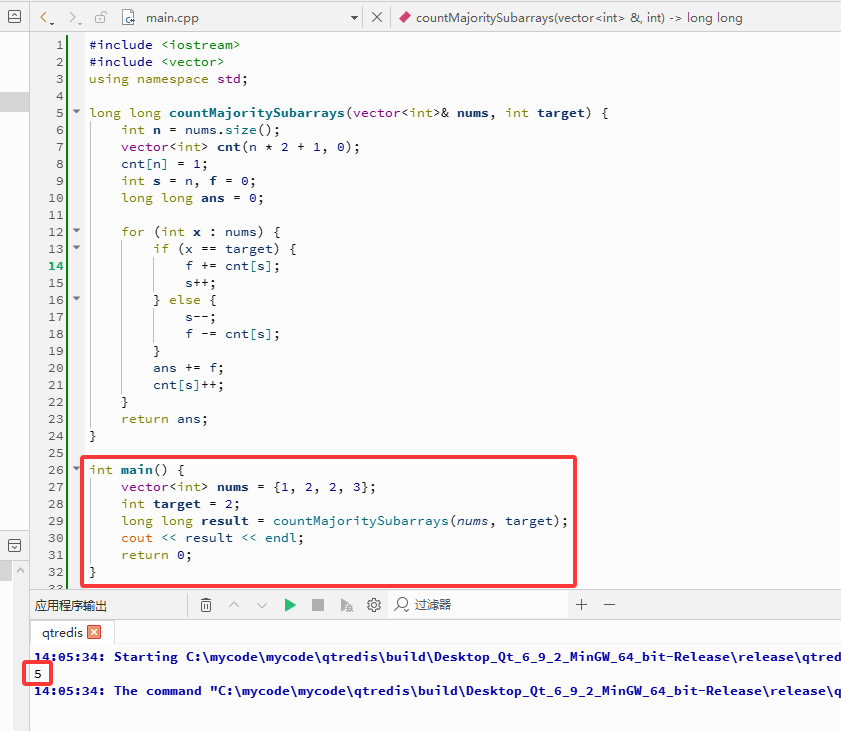Click the 过滤器 filter search field
841x731 pixels.
click(477, 605)
